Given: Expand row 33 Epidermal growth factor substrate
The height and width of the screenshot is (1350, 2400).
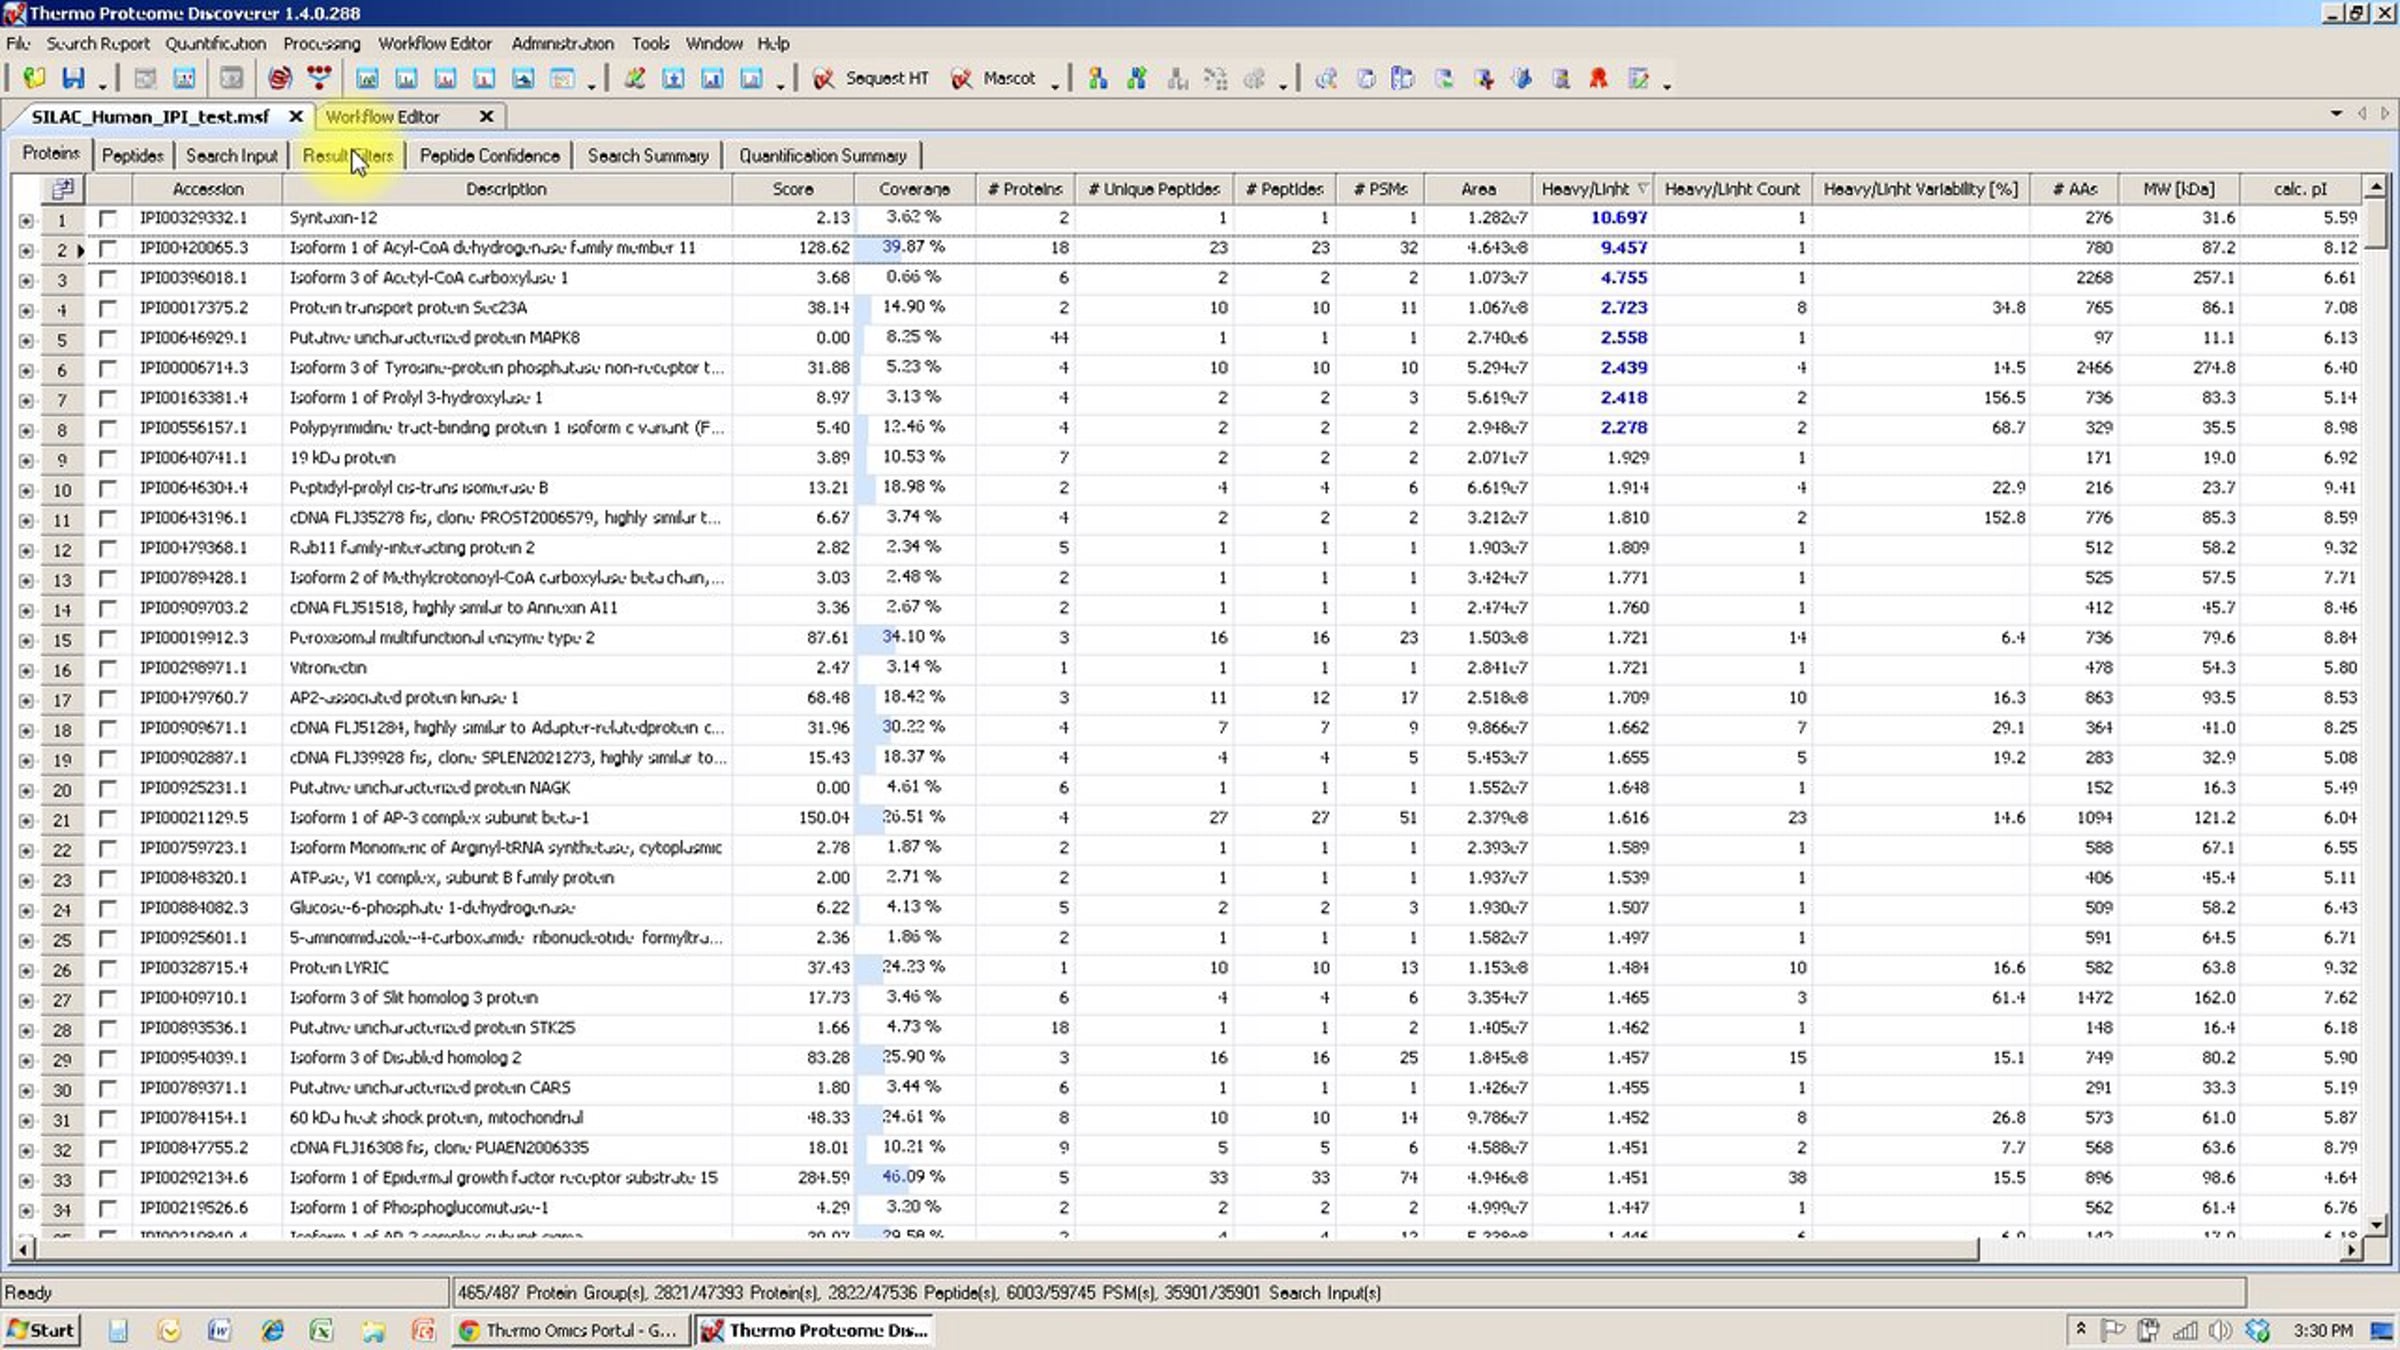Looking at the screenshot, I should [x=25, y=1180].
